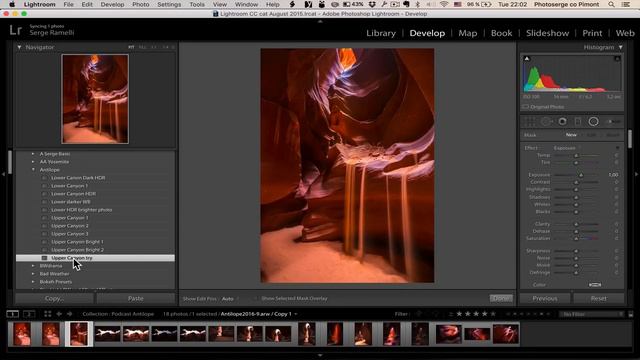Viewport: 640px width, 360px height.
Task: Switch to the Map module
Action: coord(468,33)
